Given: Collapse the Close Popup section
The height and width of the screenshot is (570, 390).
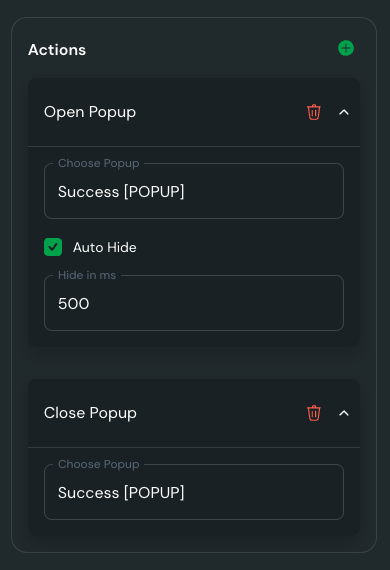Looking at the screenshot, I should click(x=344, y=413).
